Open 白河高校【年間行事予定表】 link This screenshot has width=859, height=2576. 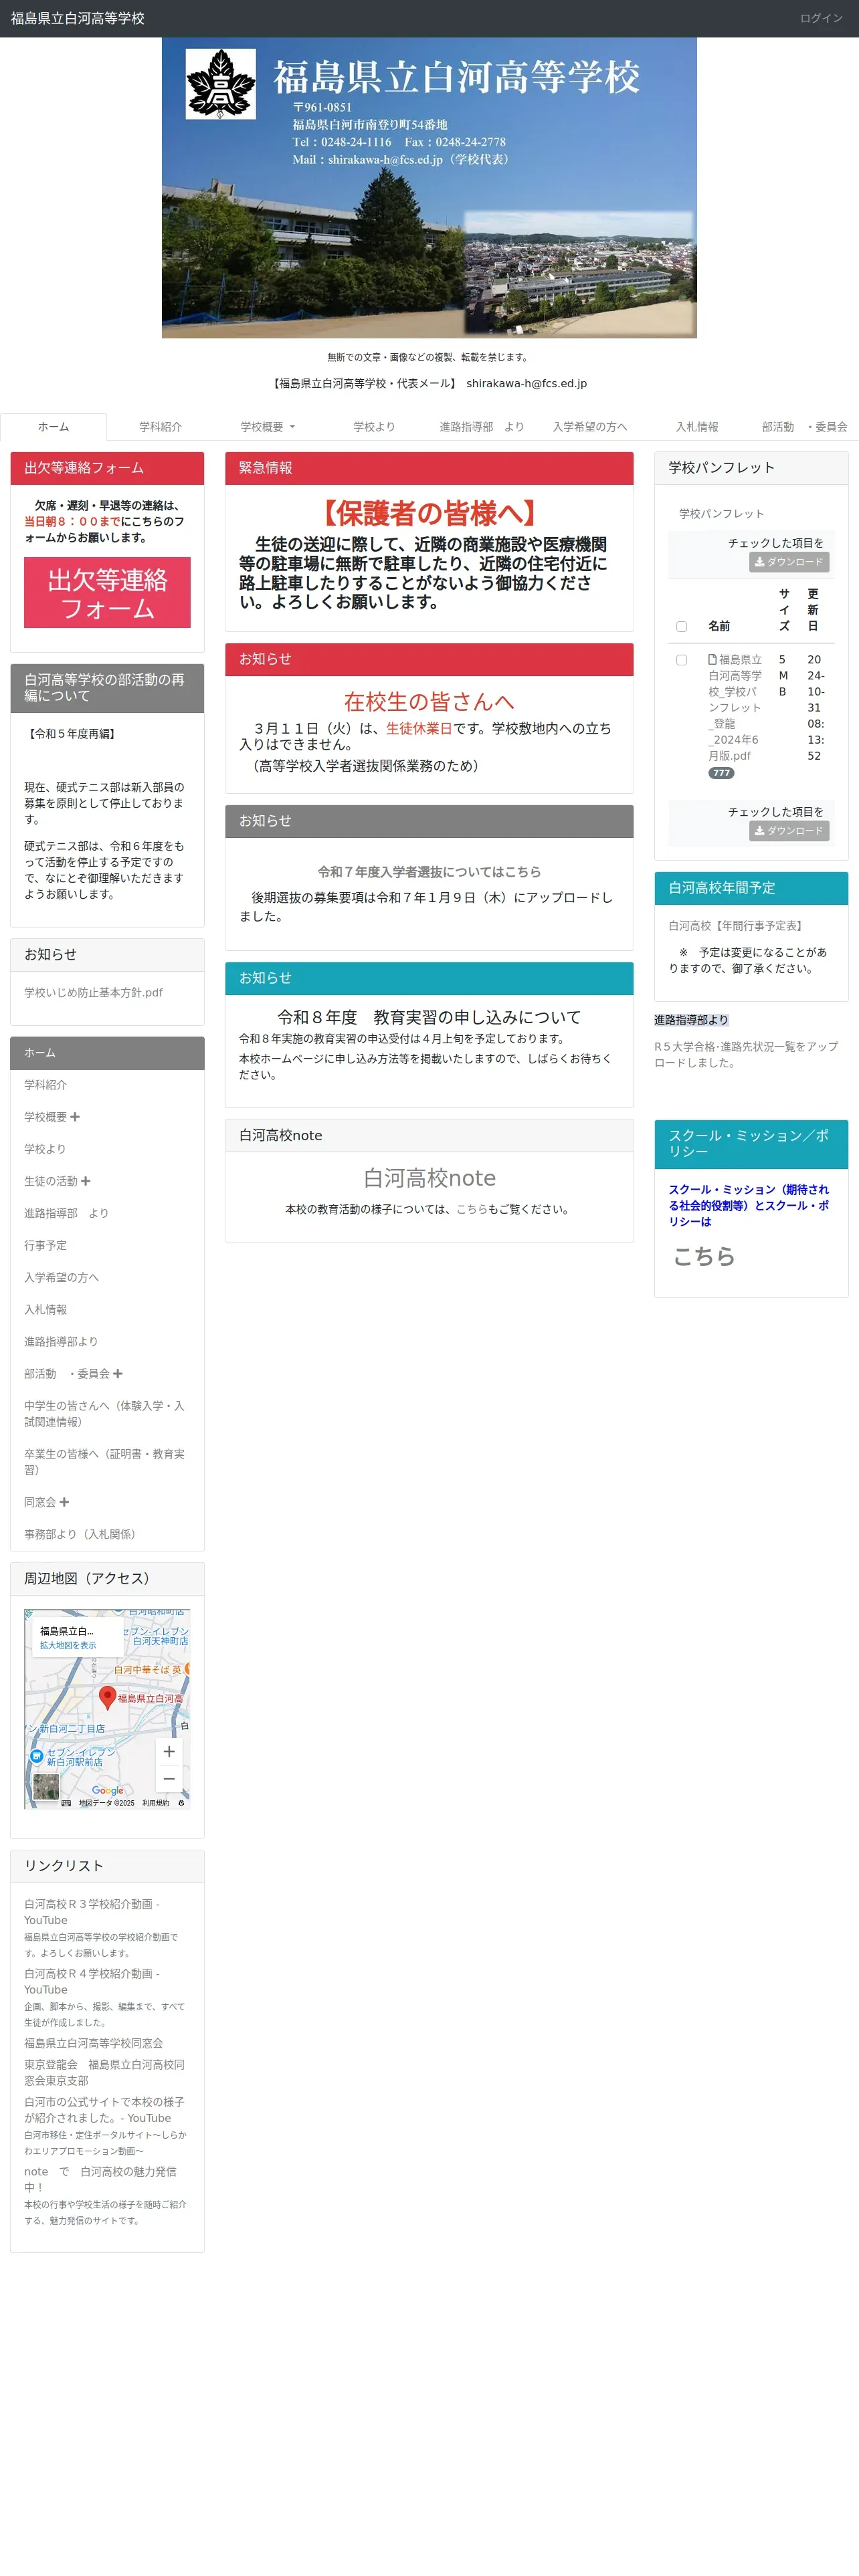tap(738, 926)
